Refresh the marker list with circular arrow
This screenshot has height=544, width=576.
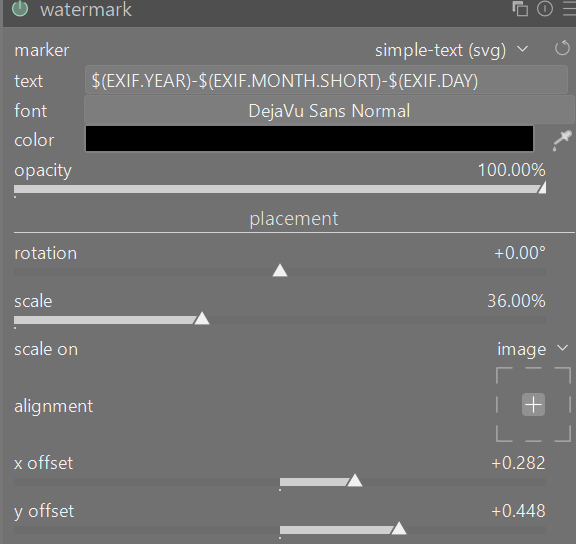click(x=562, y=48)
